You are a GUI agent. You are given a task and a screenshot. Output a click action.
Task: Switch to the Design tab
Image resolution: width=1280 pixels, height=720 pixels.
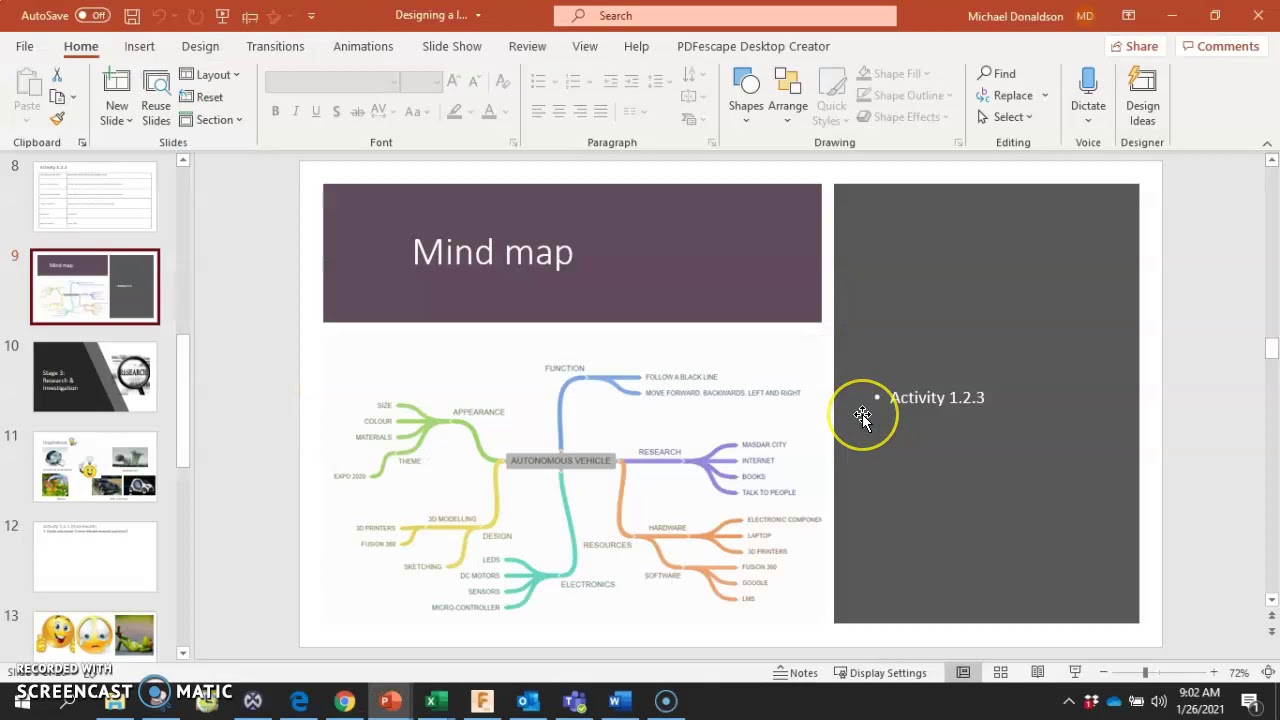[x=200, y=46]
